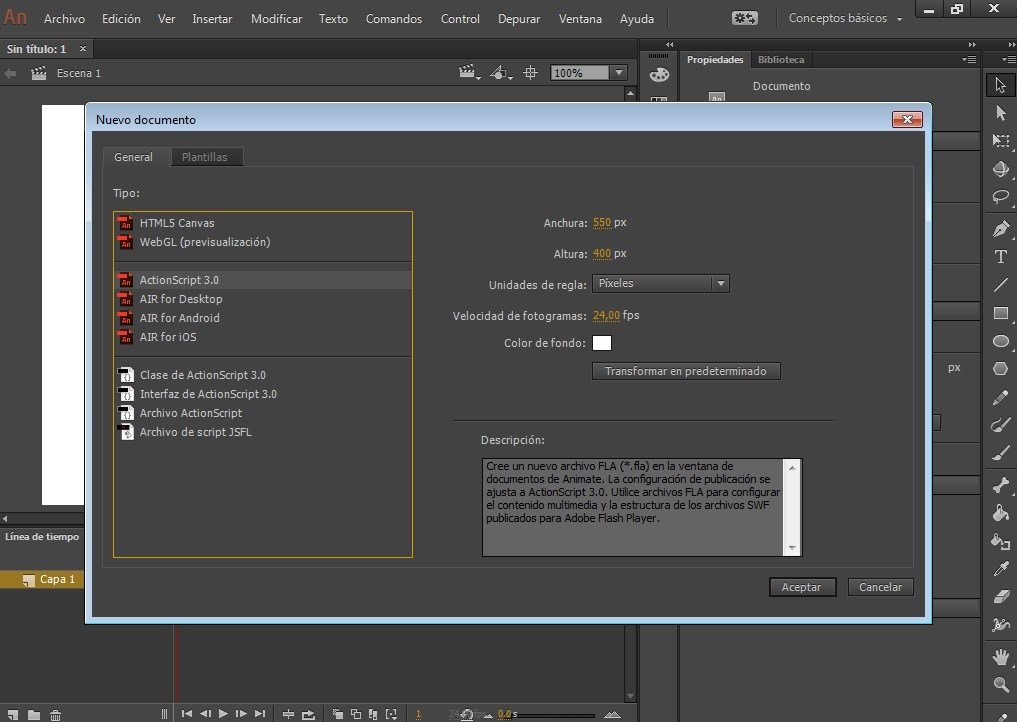Click the Delete layer trash icon
The width and height of the screenshot is (1017, 722).
click(55, 714)
